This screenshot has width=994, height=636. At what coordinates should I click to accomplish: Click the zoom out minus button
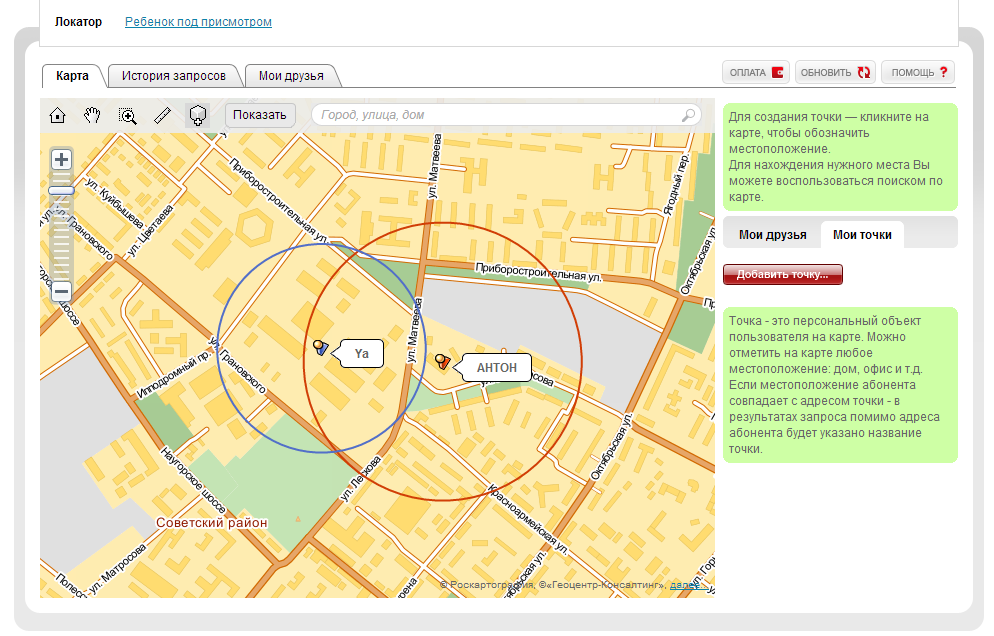[x=61, y=292]
